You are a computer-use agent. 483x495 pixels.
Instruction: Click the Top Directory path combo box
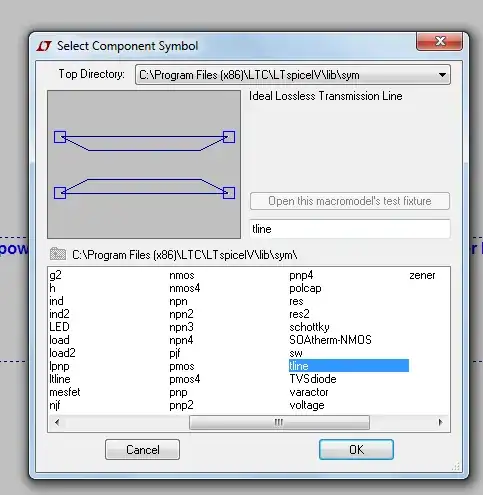point(293,75)
